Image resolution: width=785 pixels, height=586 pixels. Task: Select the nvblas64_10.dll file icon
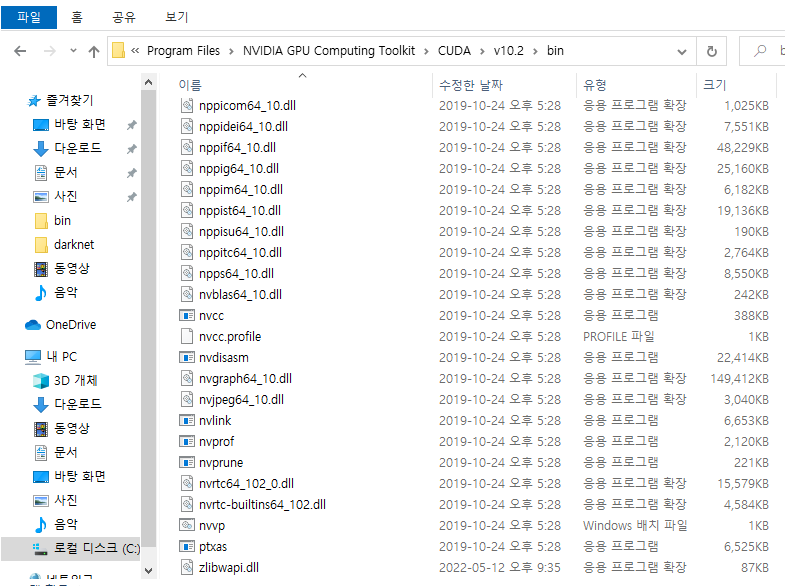click(x=187, y=295)
